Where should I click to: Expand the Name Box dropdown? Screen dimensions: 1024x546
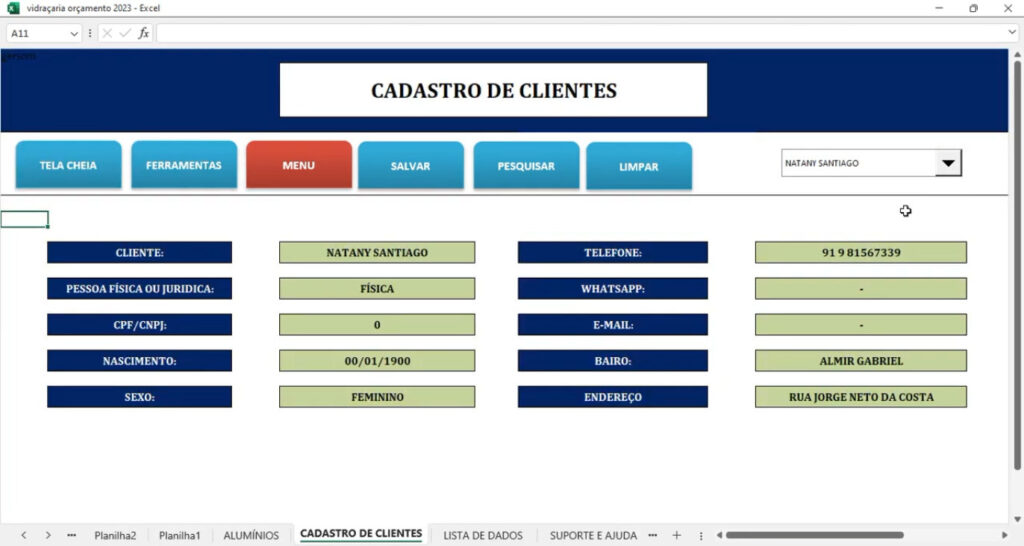click(74, 33)
